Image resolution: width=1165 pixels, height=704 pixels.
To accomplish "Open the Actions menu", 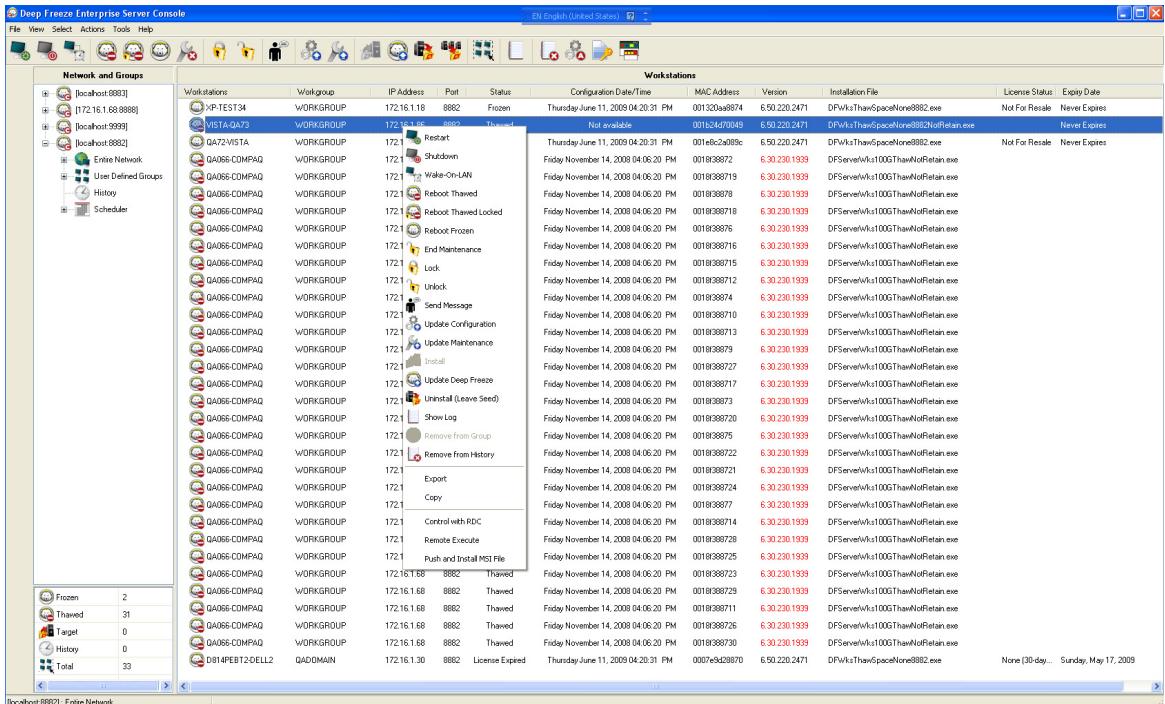I will [92, 29].
